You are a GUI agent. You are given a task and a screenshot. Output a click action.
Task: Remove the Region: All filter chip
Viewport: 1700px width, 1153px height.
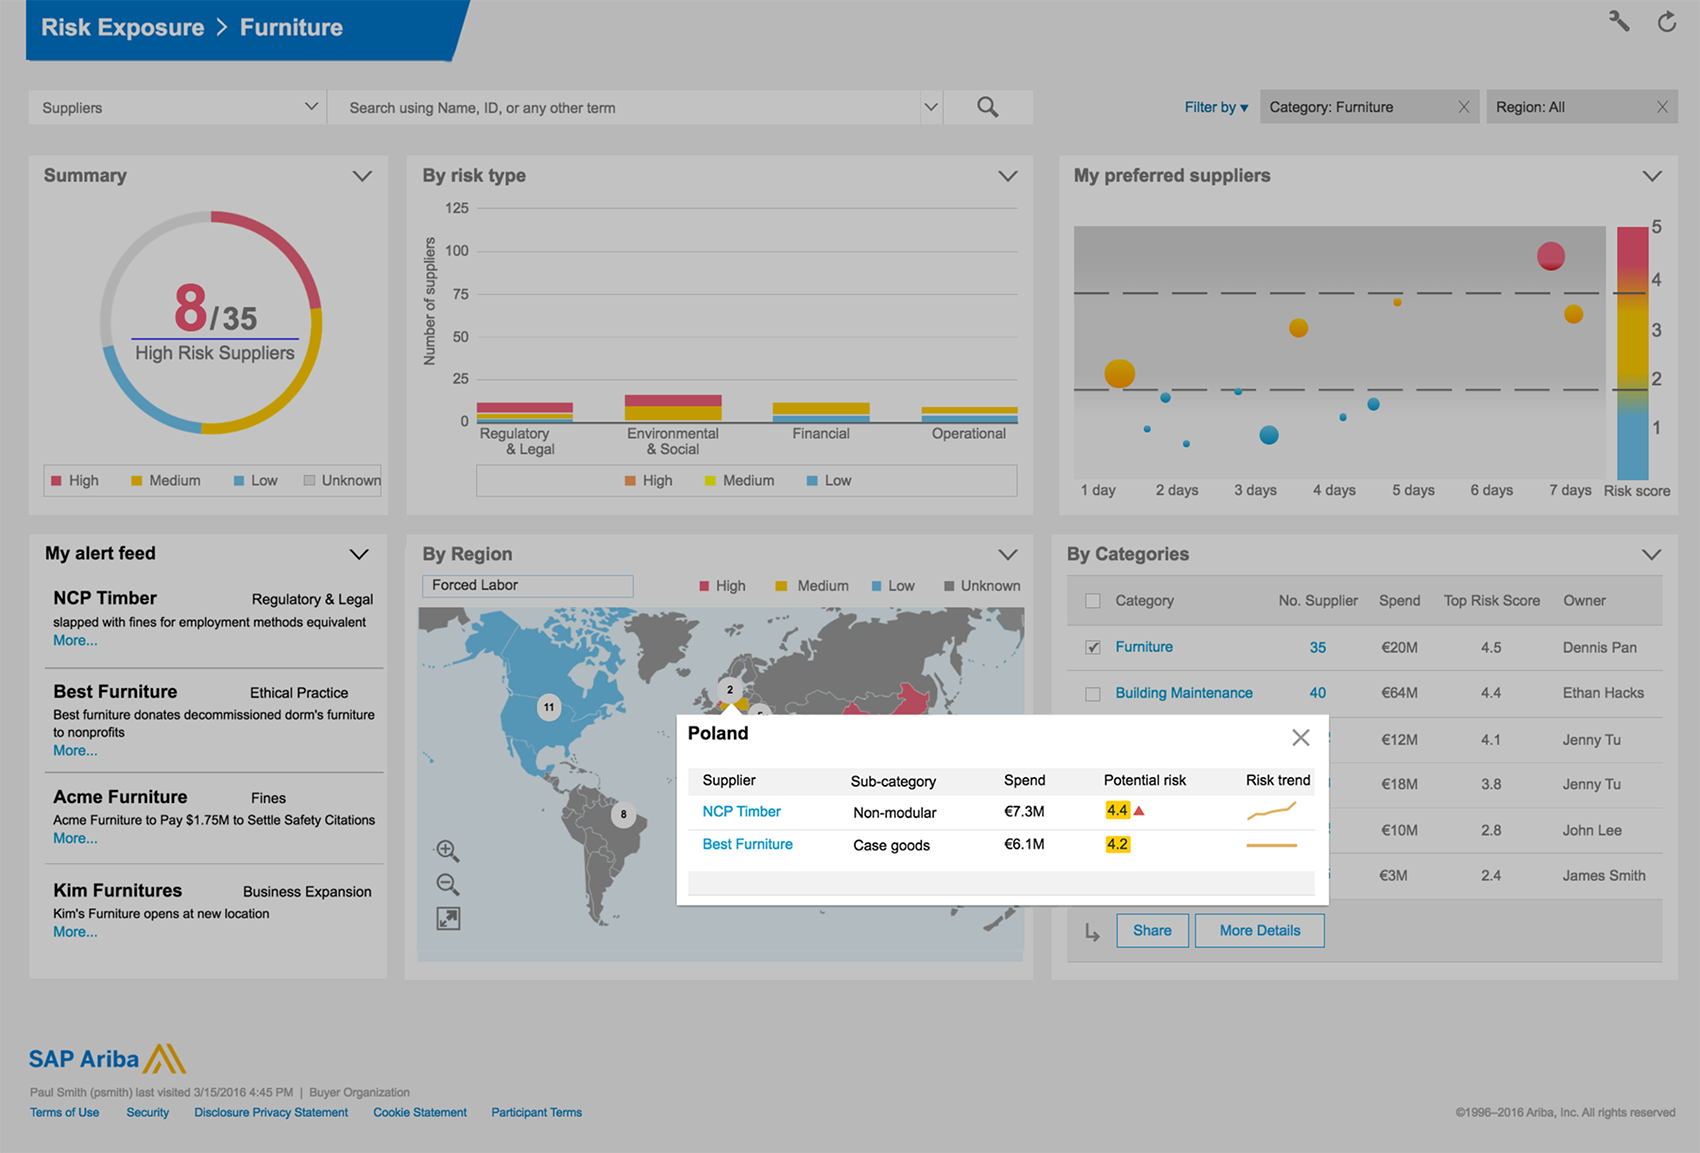coord(1663,106)
